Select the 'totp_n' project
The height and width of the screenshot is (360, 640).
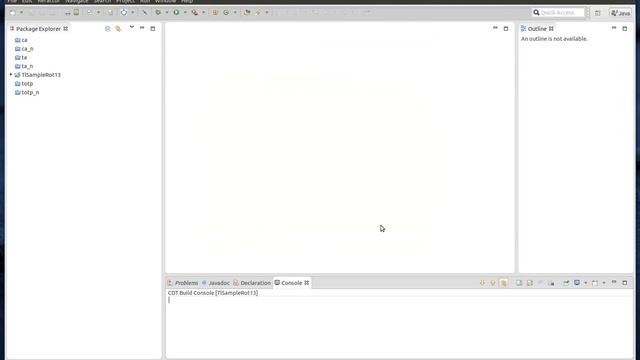tap(27, 93)
